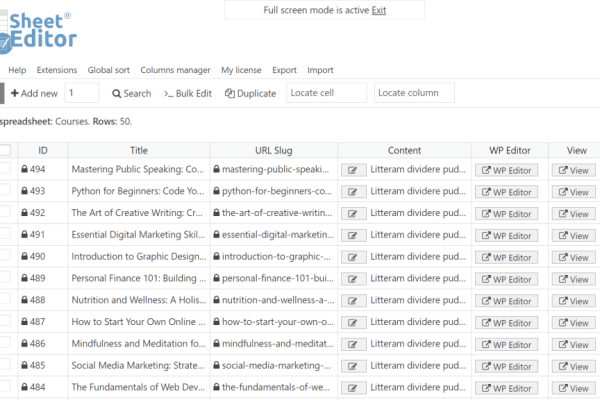Click lock icon beside ID 492
The height and width of the screenshot is (400, 600).
pos(24,212)
